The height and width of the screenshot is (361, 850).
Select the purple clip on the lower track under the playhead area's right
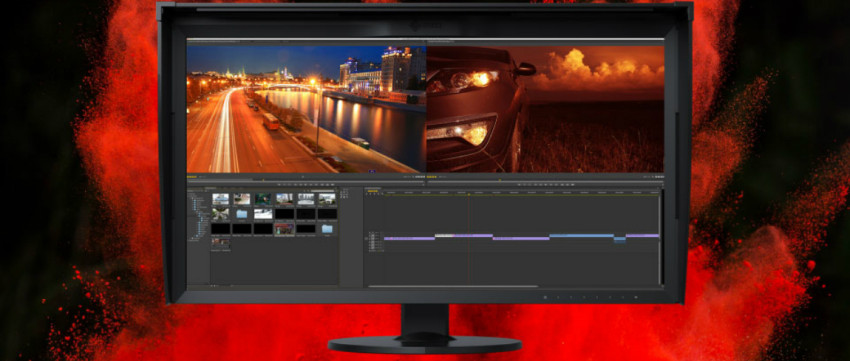click(x=521, y=238)
